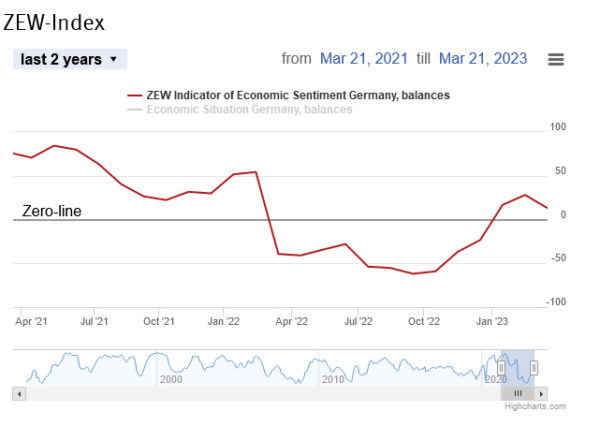The image size is (600, 441).
Task: Click the navigator right range handle
Action: pos(534,368)
